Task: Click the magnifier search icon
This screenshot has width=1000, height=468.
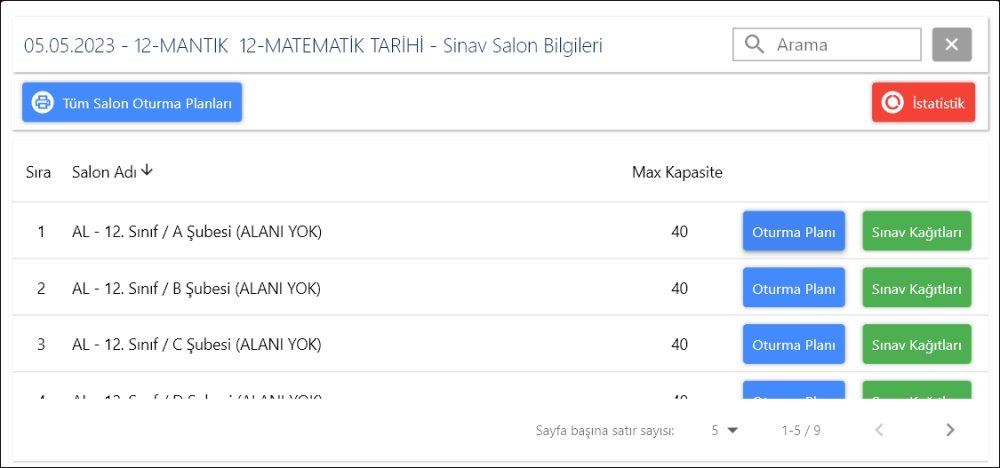Action: click(x=754, y=45)
